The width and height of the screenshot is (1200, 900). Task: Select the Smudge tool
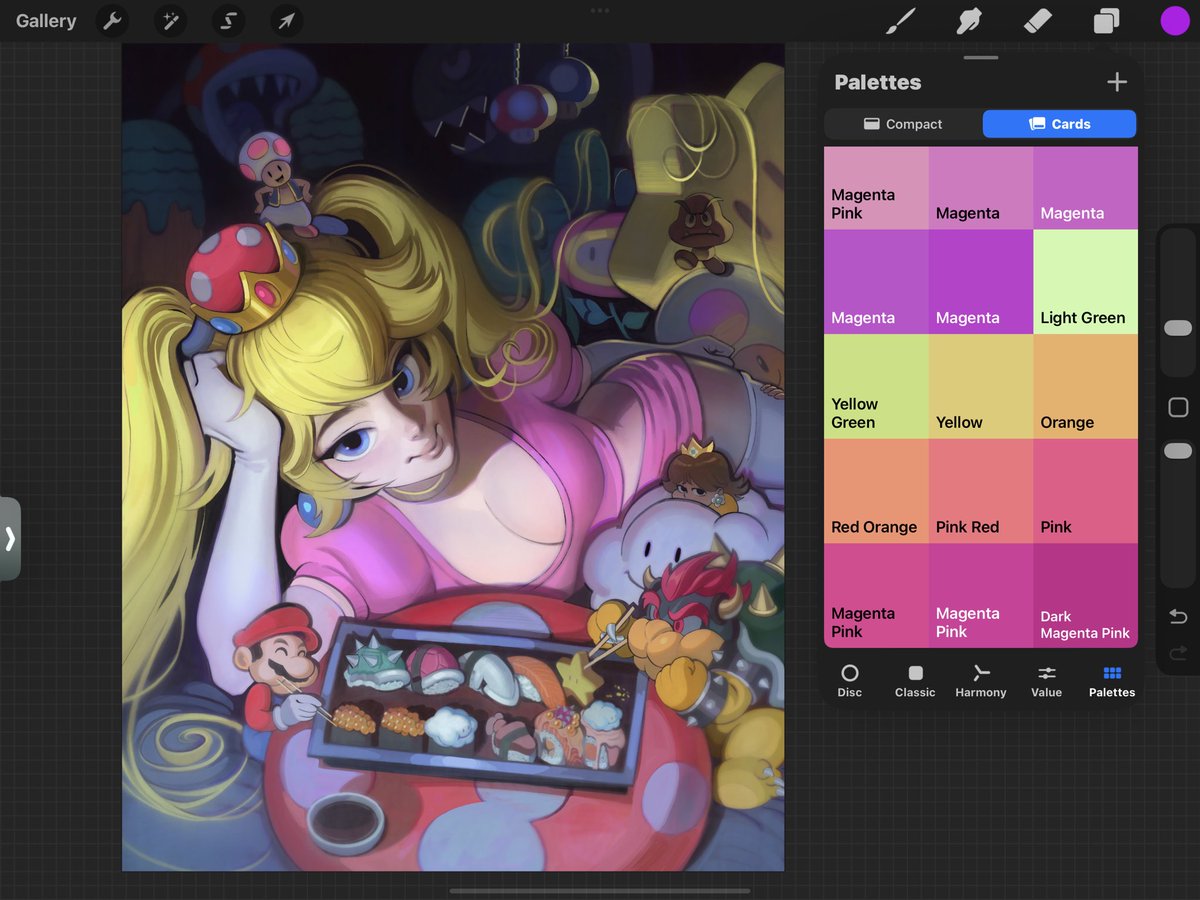click(x=969, y=21)
